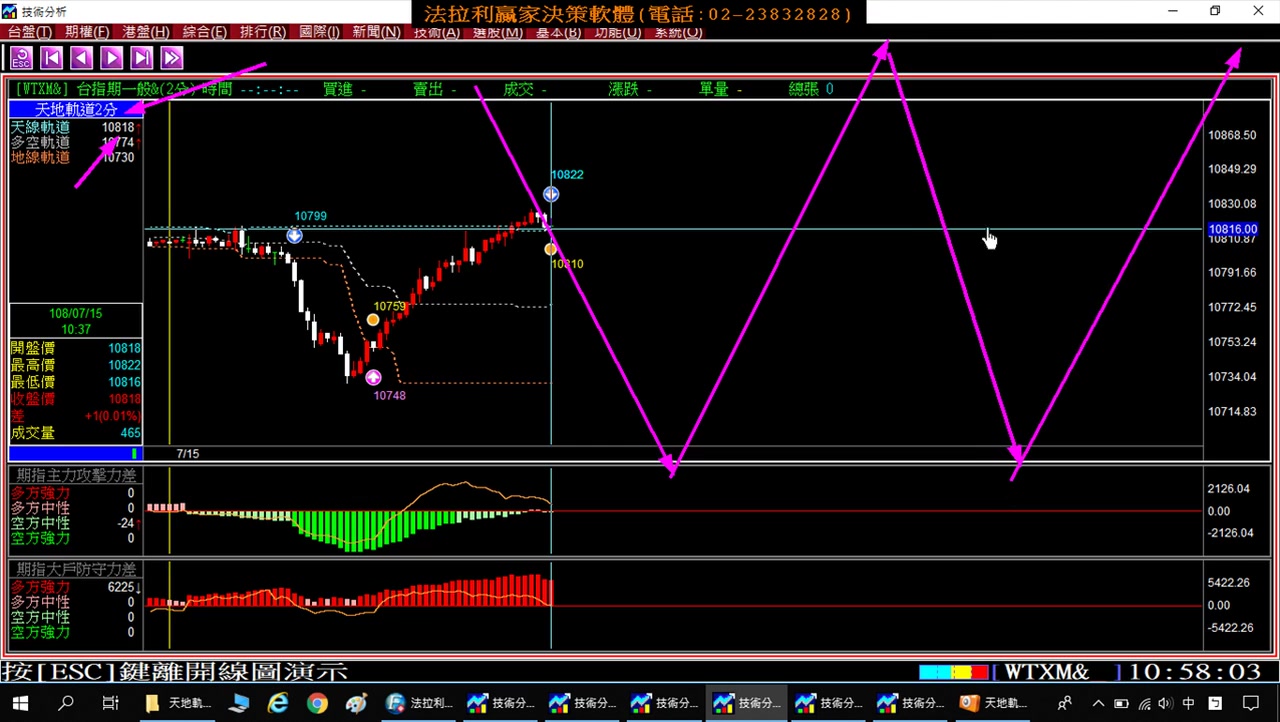Open the 台盤(T) menu
Image resolution: width=1280 pixels, height=722 pixels.
tap(29, 32)
